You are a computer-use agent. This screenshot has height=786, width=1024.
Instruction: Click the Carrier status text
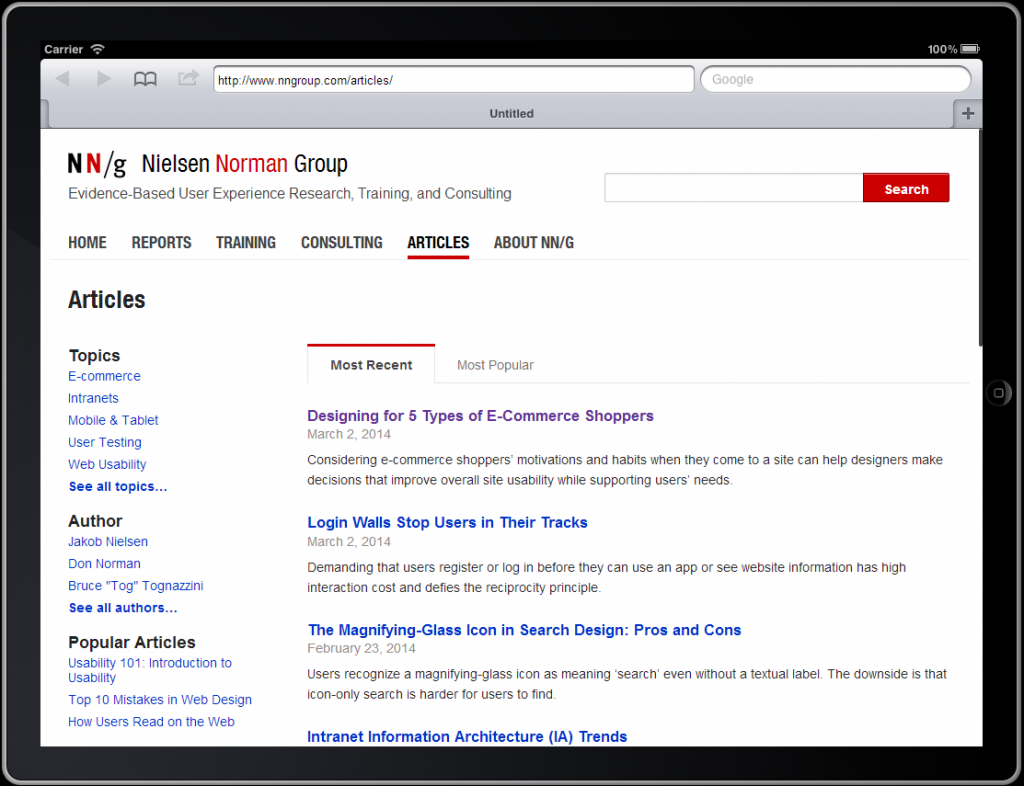(x=63, y=50)
